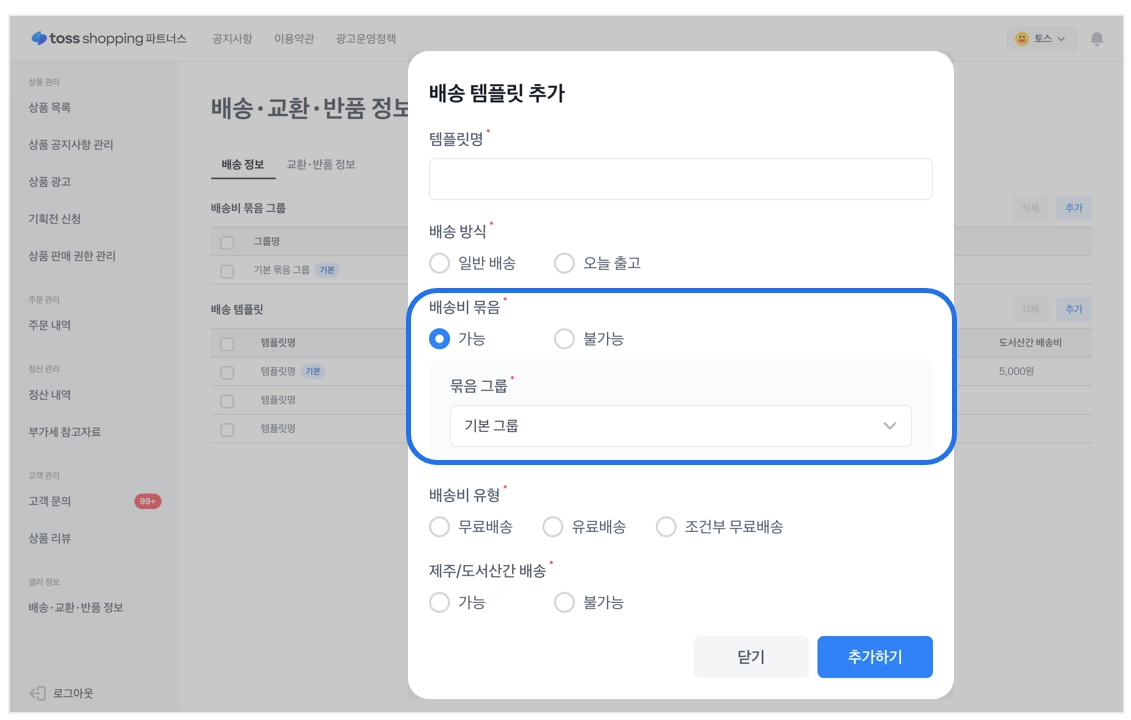
Task: Open the 토스 account dropdown
Action: 1041,39
